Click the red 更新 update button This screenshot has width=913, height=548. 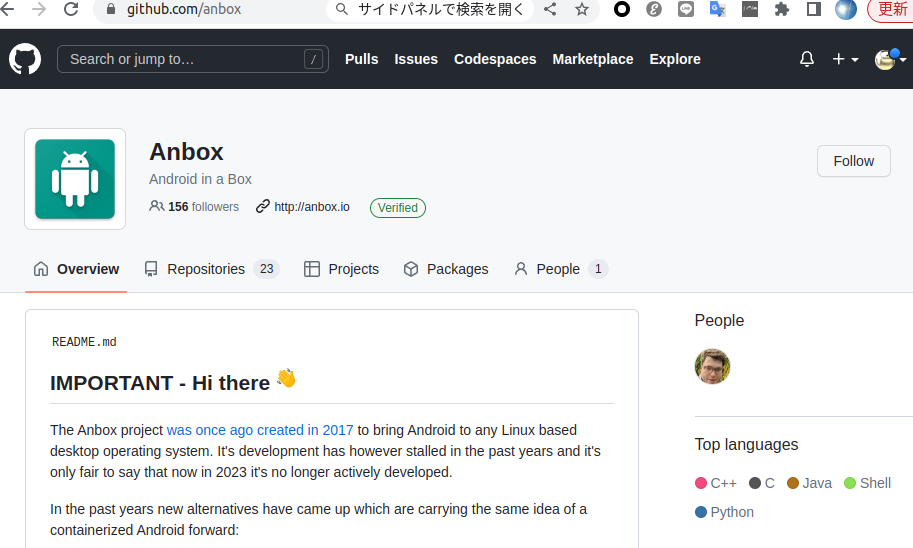(x=891, y=10)
